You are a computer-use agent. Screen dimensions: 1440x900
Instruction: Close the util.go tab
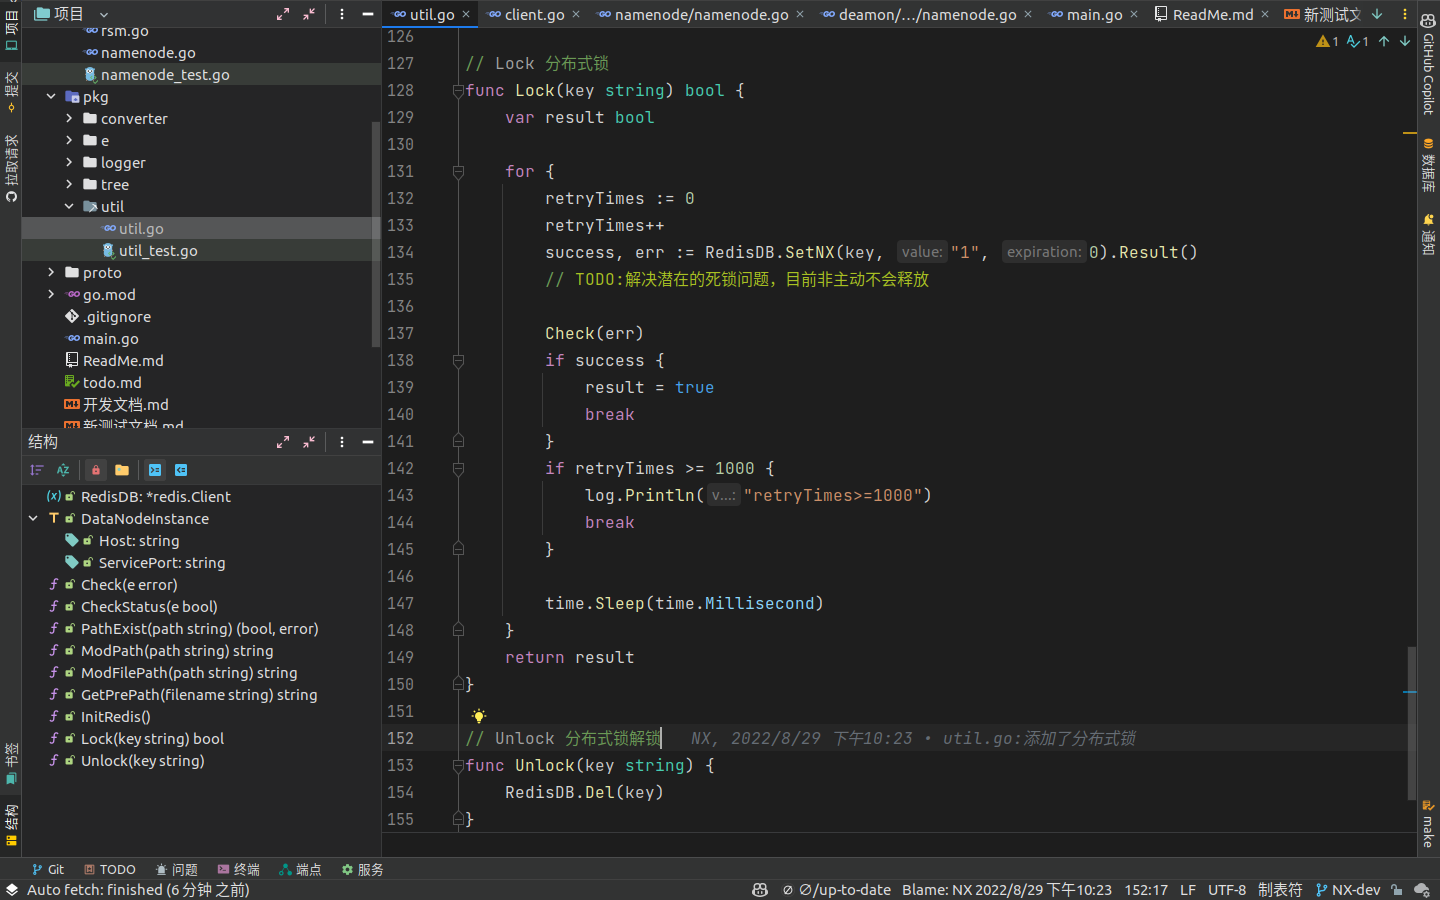(x=466, y=14)
